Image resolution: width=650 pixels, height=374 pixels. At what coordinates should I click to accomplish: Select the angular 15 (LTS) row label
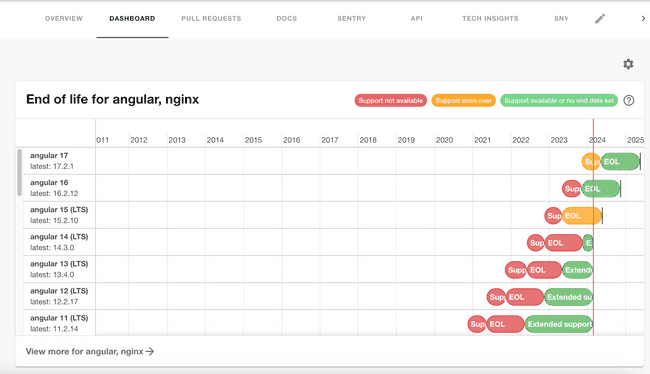point(59,209)
